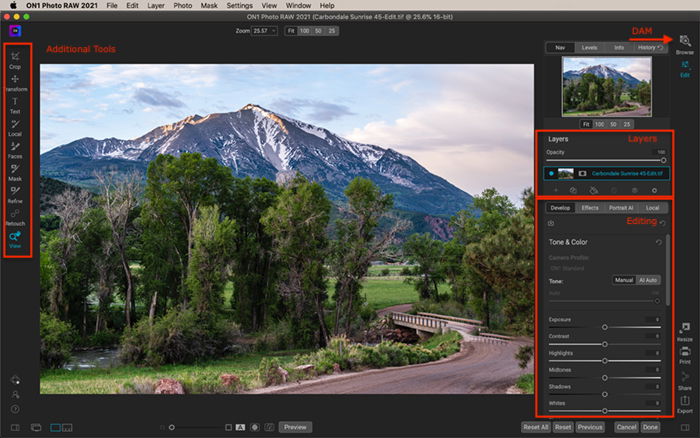The width and height of the screenshot is (700, 438).
Task: Switch to the Effects tab
Action: pyautogui.click(x=590, y=208)
